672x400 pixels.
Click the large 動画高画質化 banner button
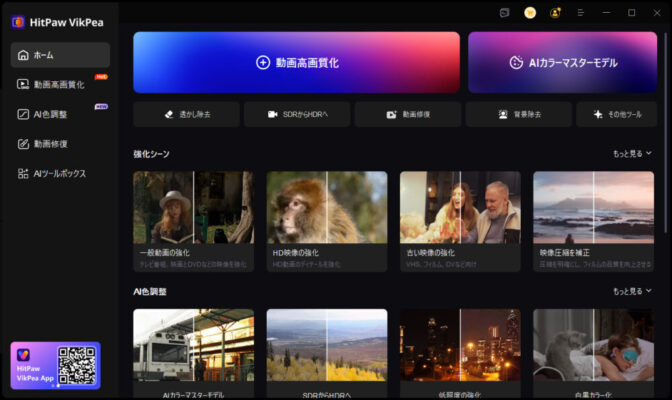click(297, 63)
